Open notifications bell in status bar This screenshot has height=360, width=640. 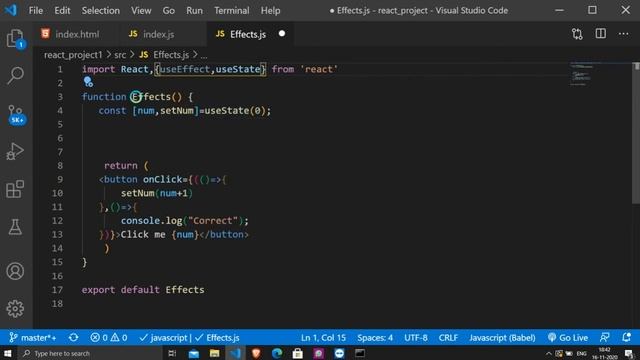click(627, 338)
